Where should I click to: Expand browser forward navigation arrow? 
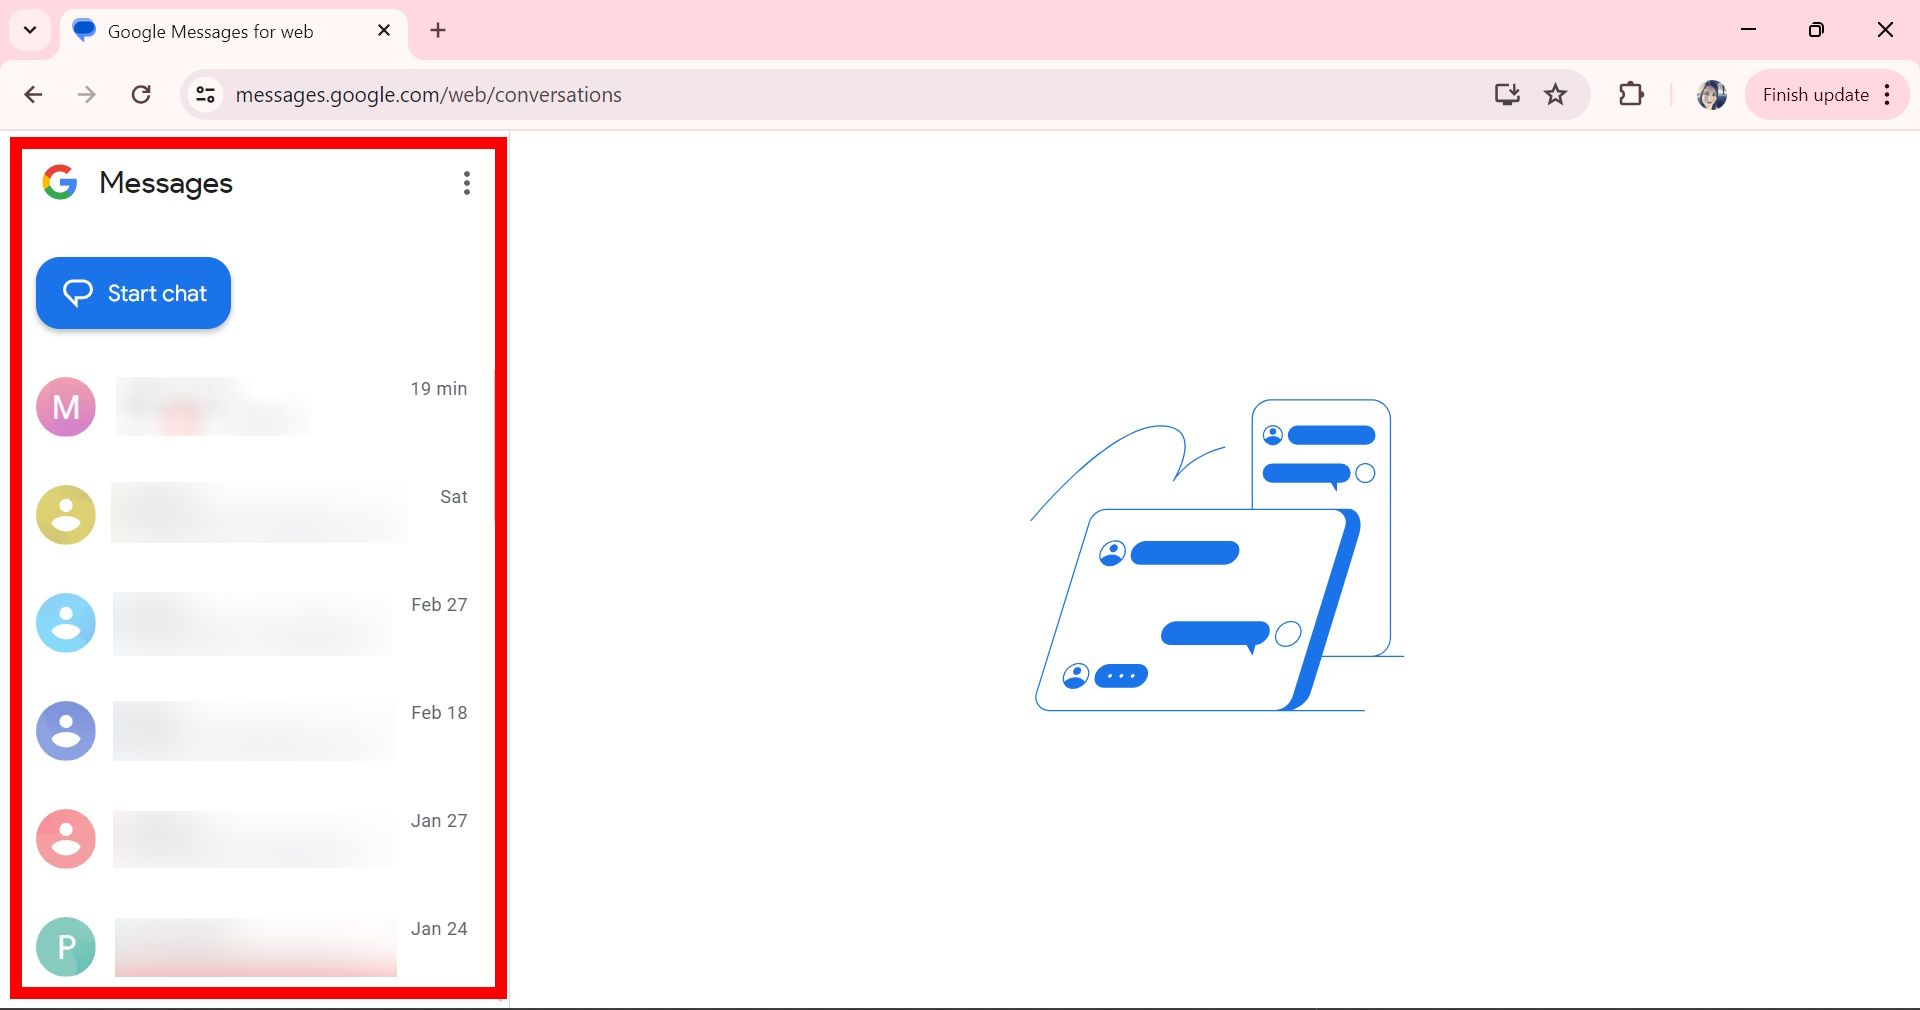click(88, 95)
